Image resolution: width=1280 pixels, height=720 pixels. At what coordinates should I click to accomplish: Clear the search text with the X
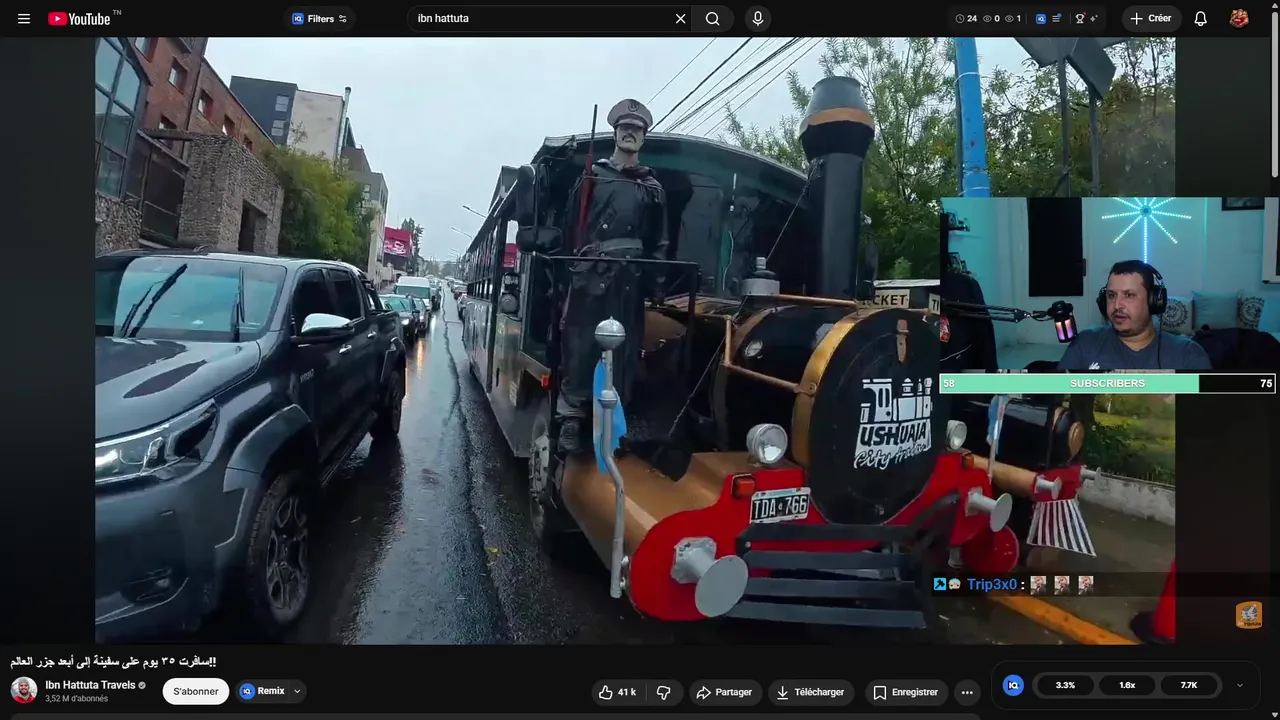coord(680,19)
